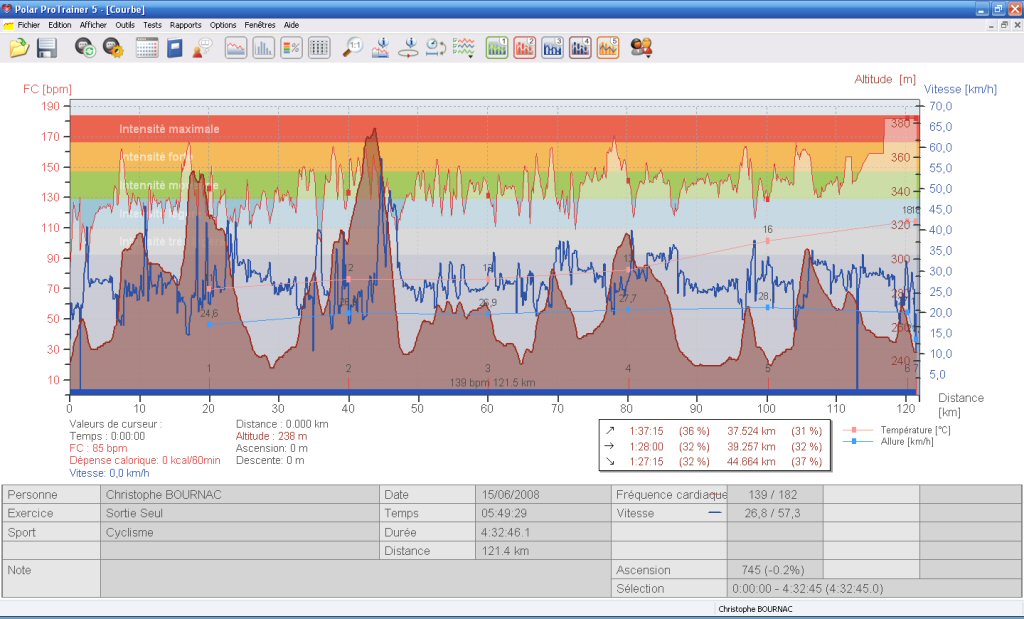Click the save floppy disk icon
This screenshot has width=1024, height=619.
pos(47,48)
